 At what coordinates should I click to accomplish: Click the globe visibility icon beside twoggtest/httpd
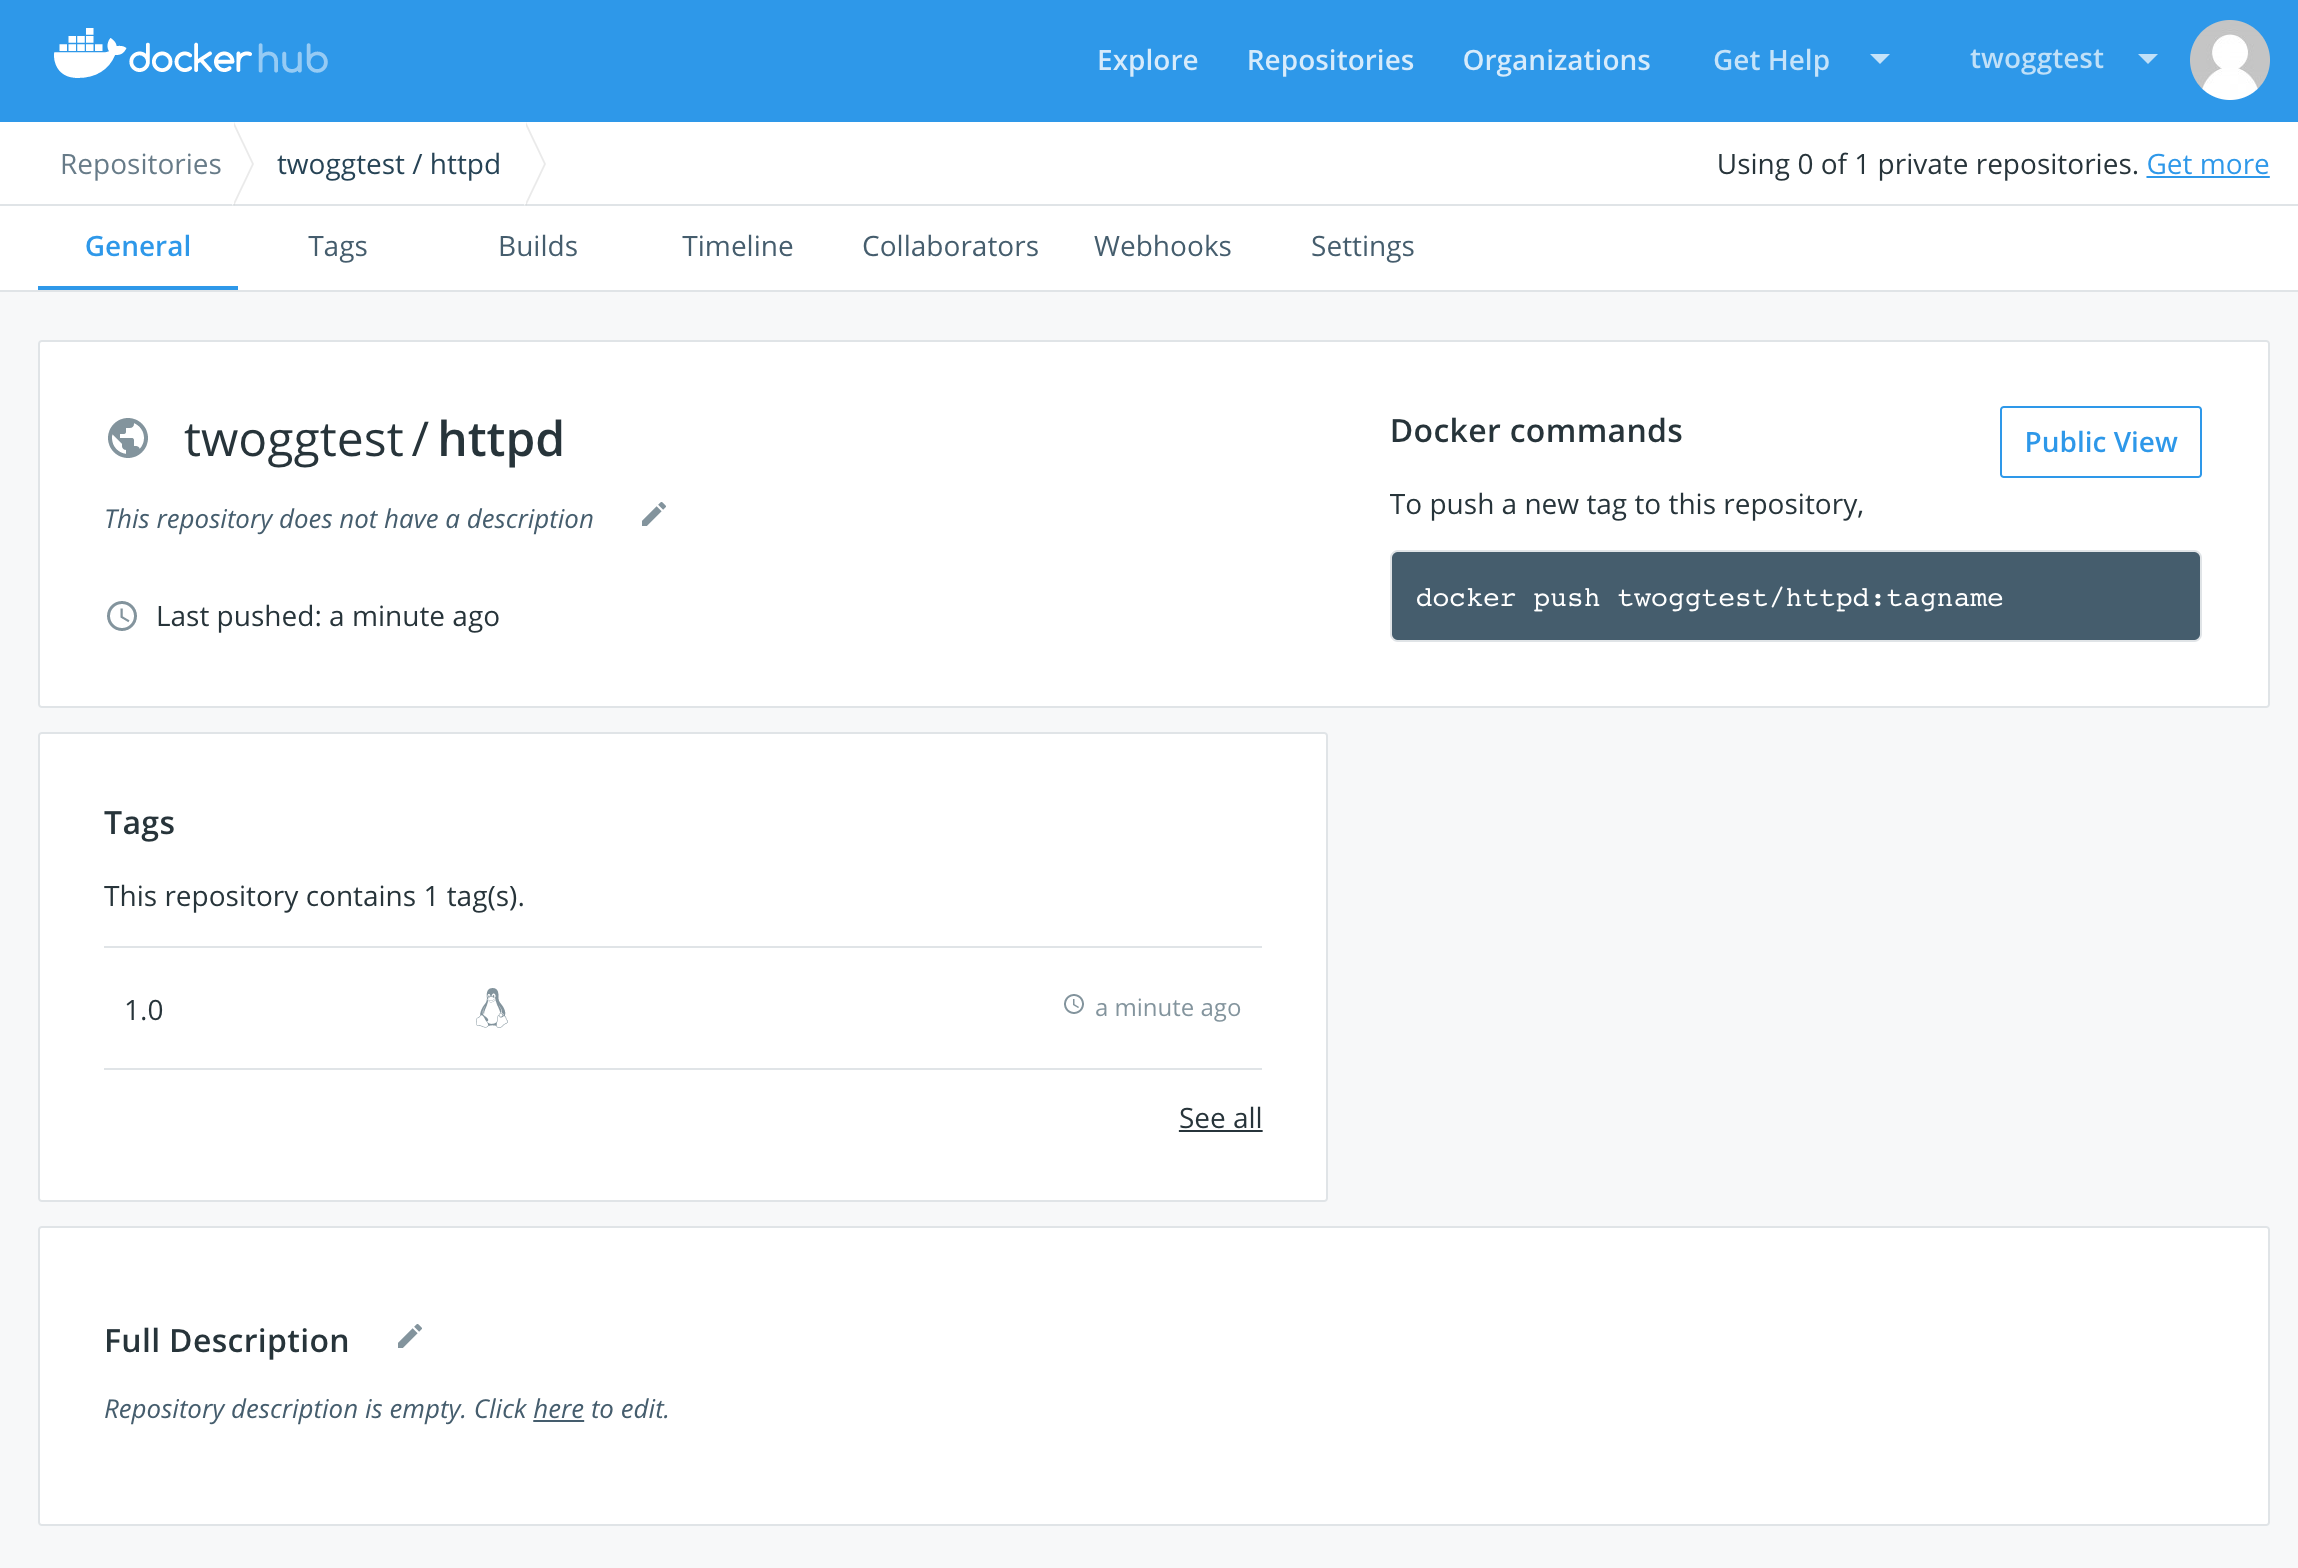[x=128, y=438]
